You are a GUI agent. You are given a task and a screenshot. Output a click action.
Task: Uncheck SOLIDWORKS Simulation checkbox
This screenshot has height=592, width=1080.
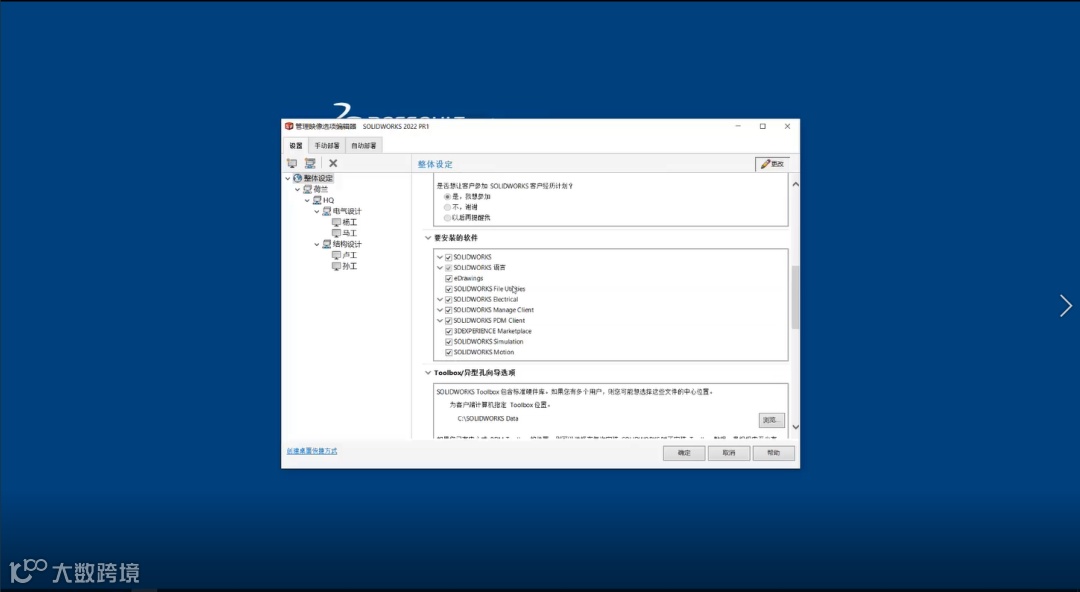coord(448,342)
